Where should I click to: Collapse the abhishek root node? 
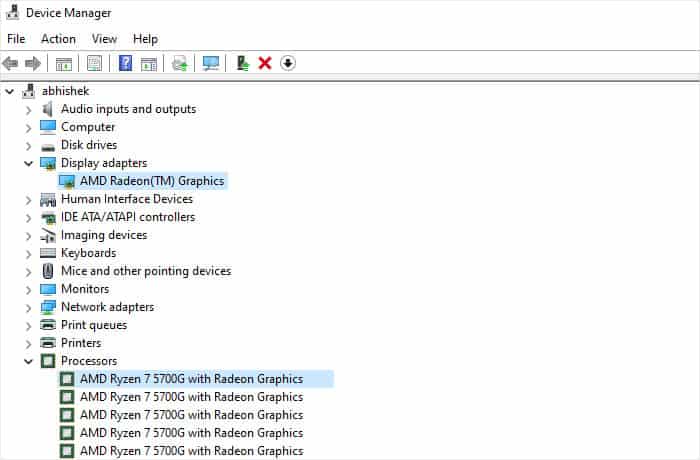[9, 92]
